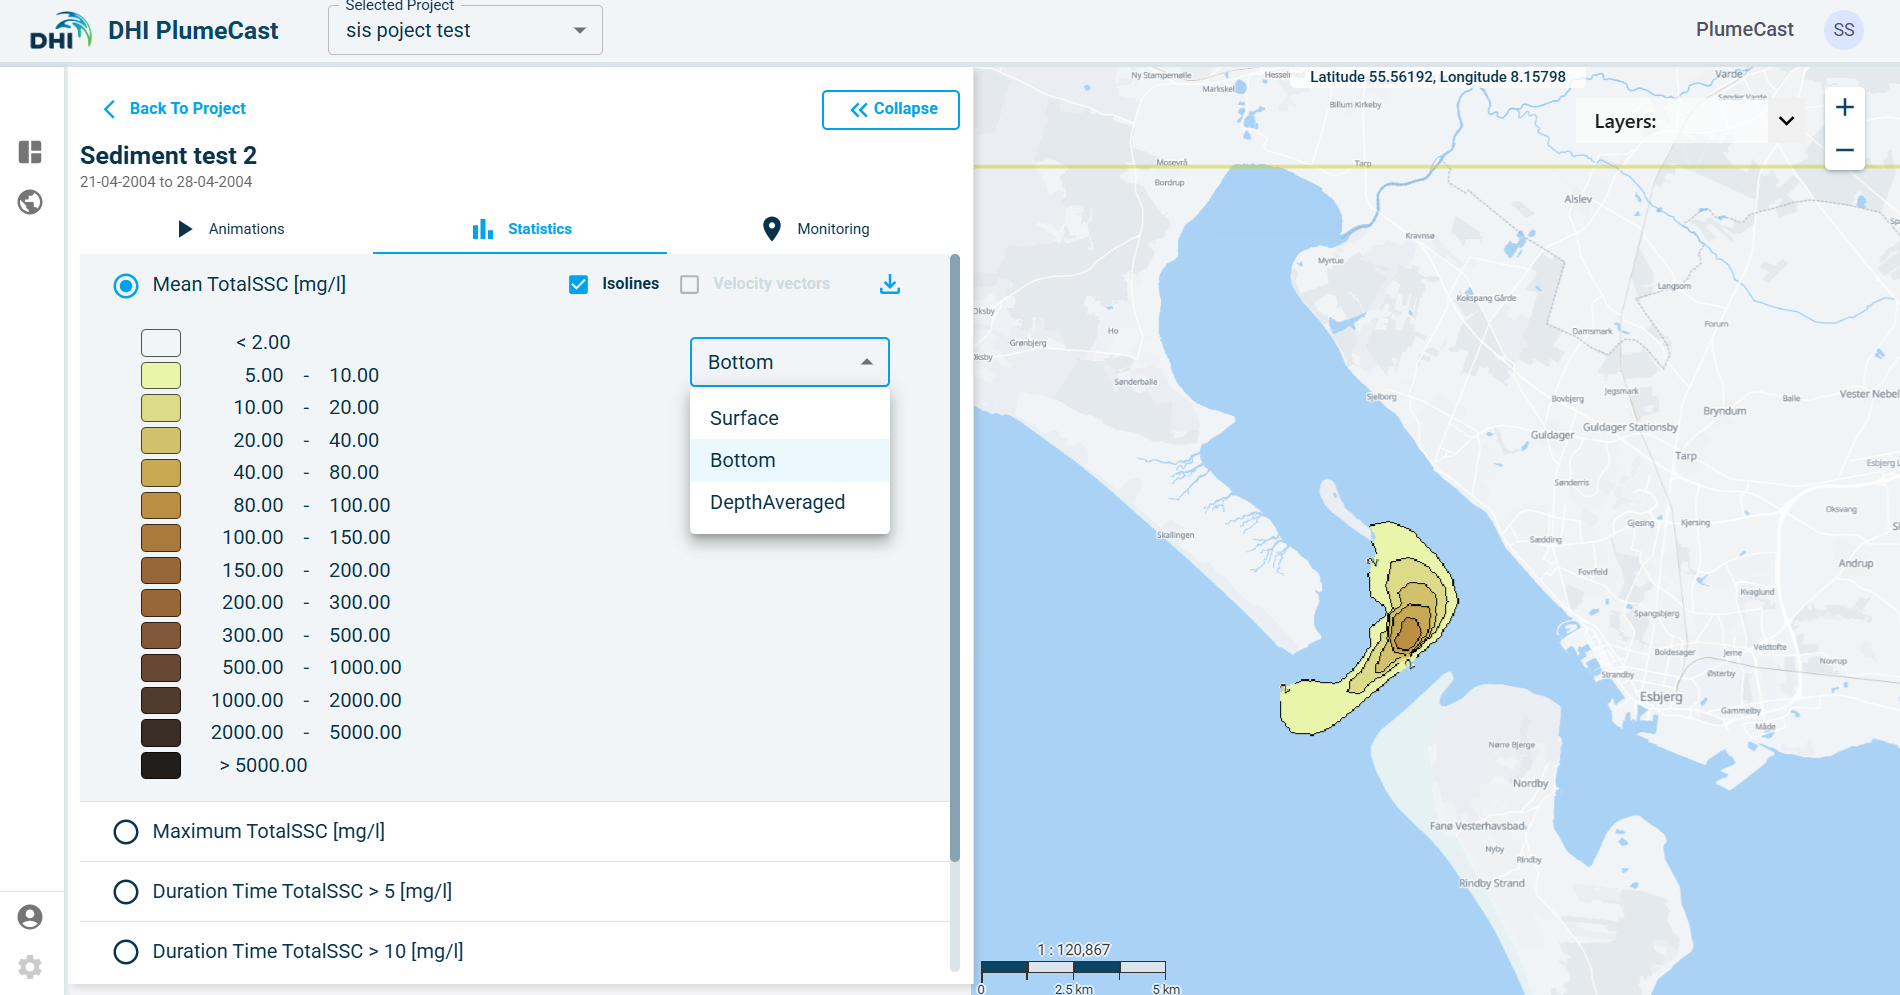This screenshot has height=995, width=1900.
Task: Click the 5.00 - 10.00 legend color swatch
Action: point(161,376)
